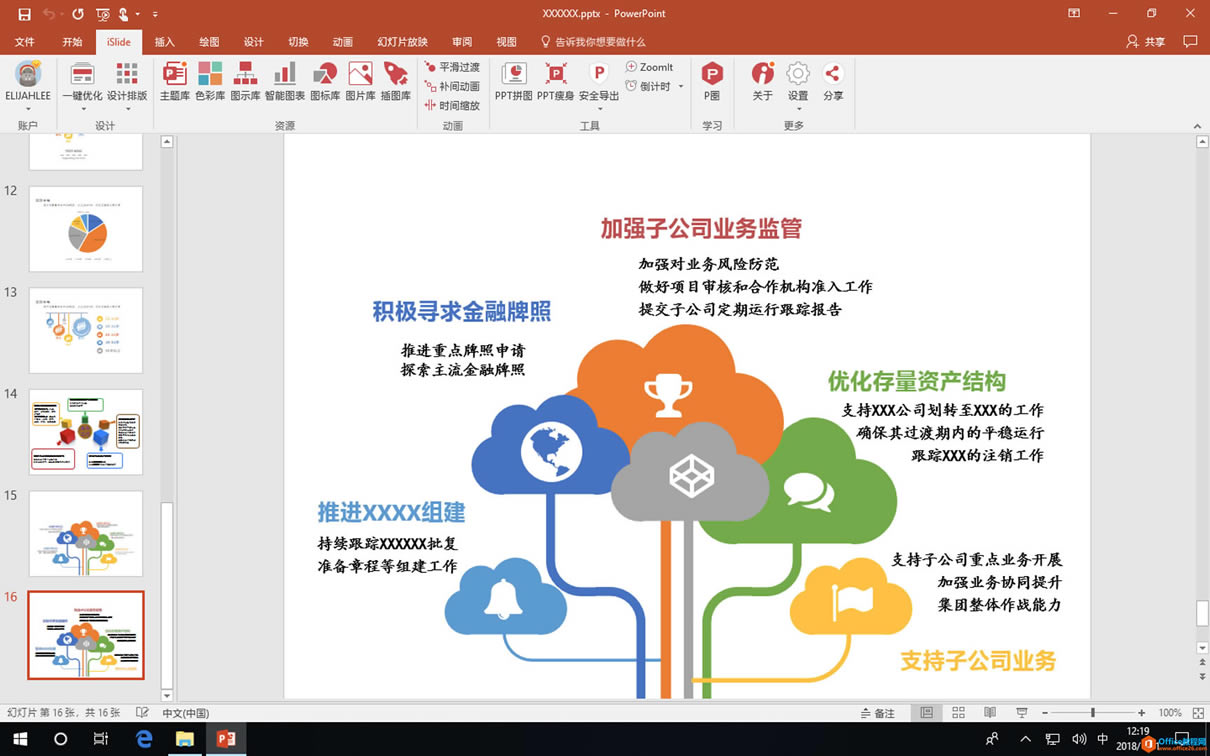Image resolution: width=1210 pixels, height=756 pixels.
Task: Open the 幻灯片放映 ribbon tab
Action: pos(403,42)
